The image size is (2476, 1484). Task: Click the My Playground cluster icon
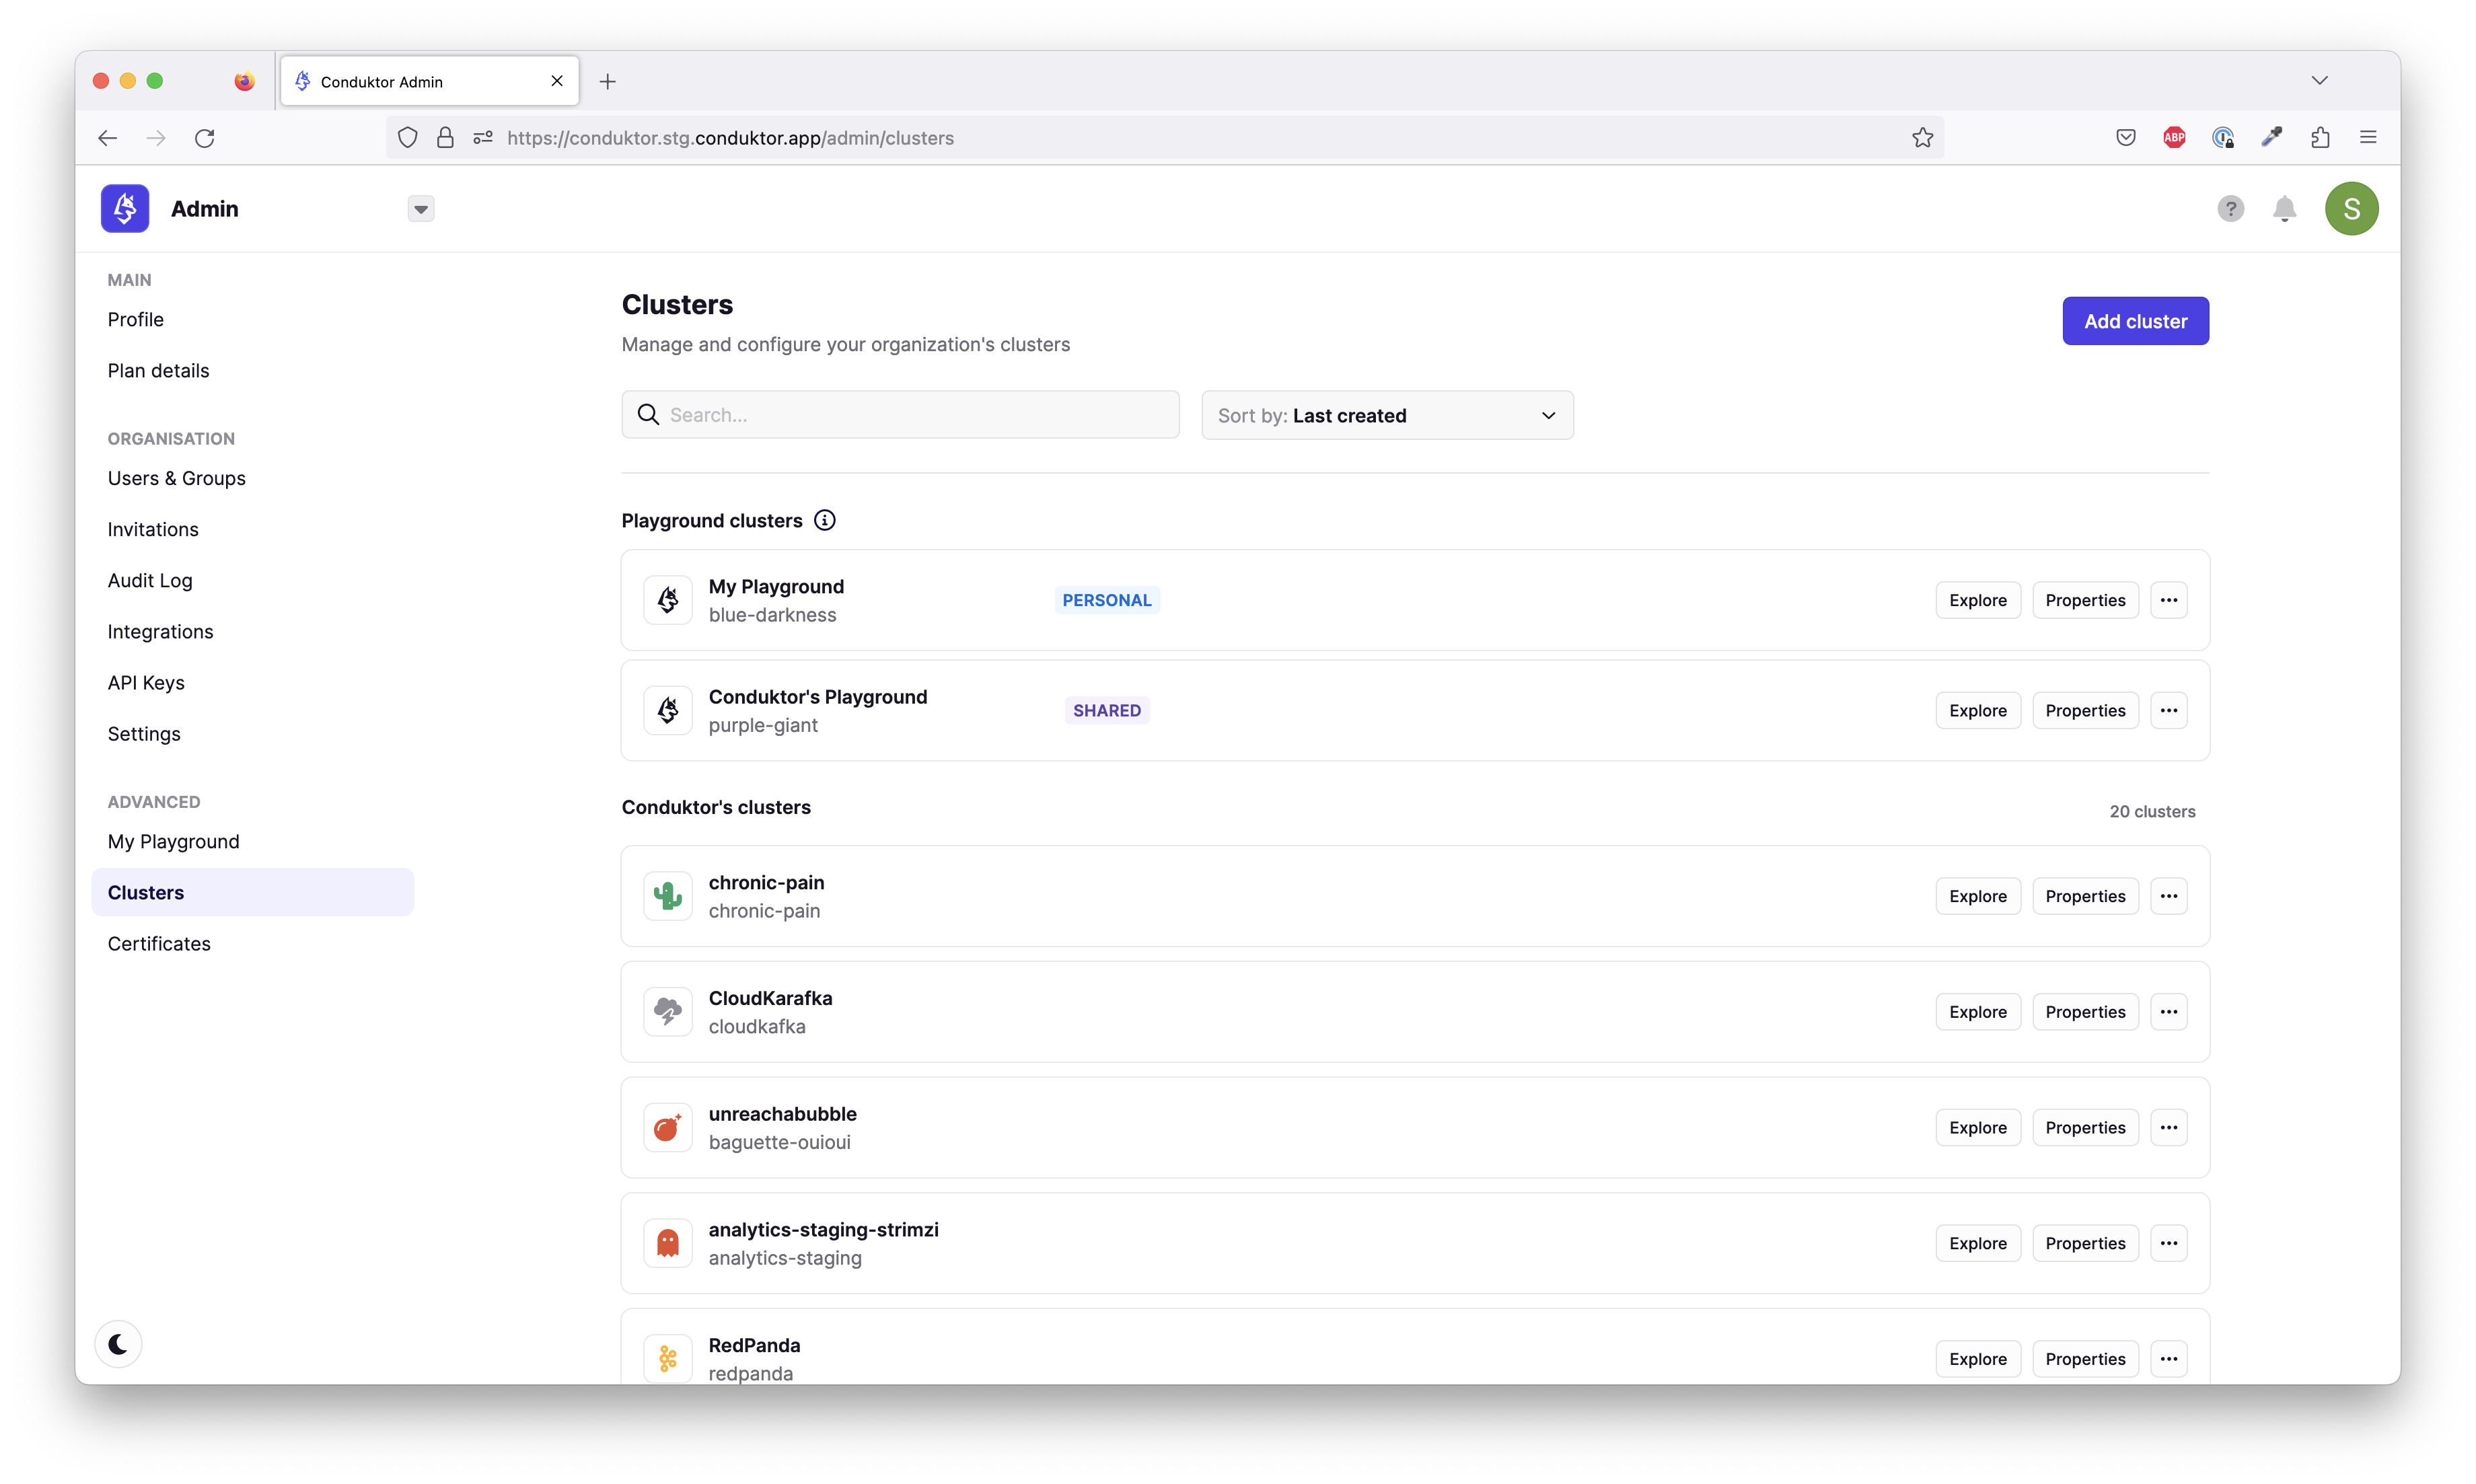point(668,600)
